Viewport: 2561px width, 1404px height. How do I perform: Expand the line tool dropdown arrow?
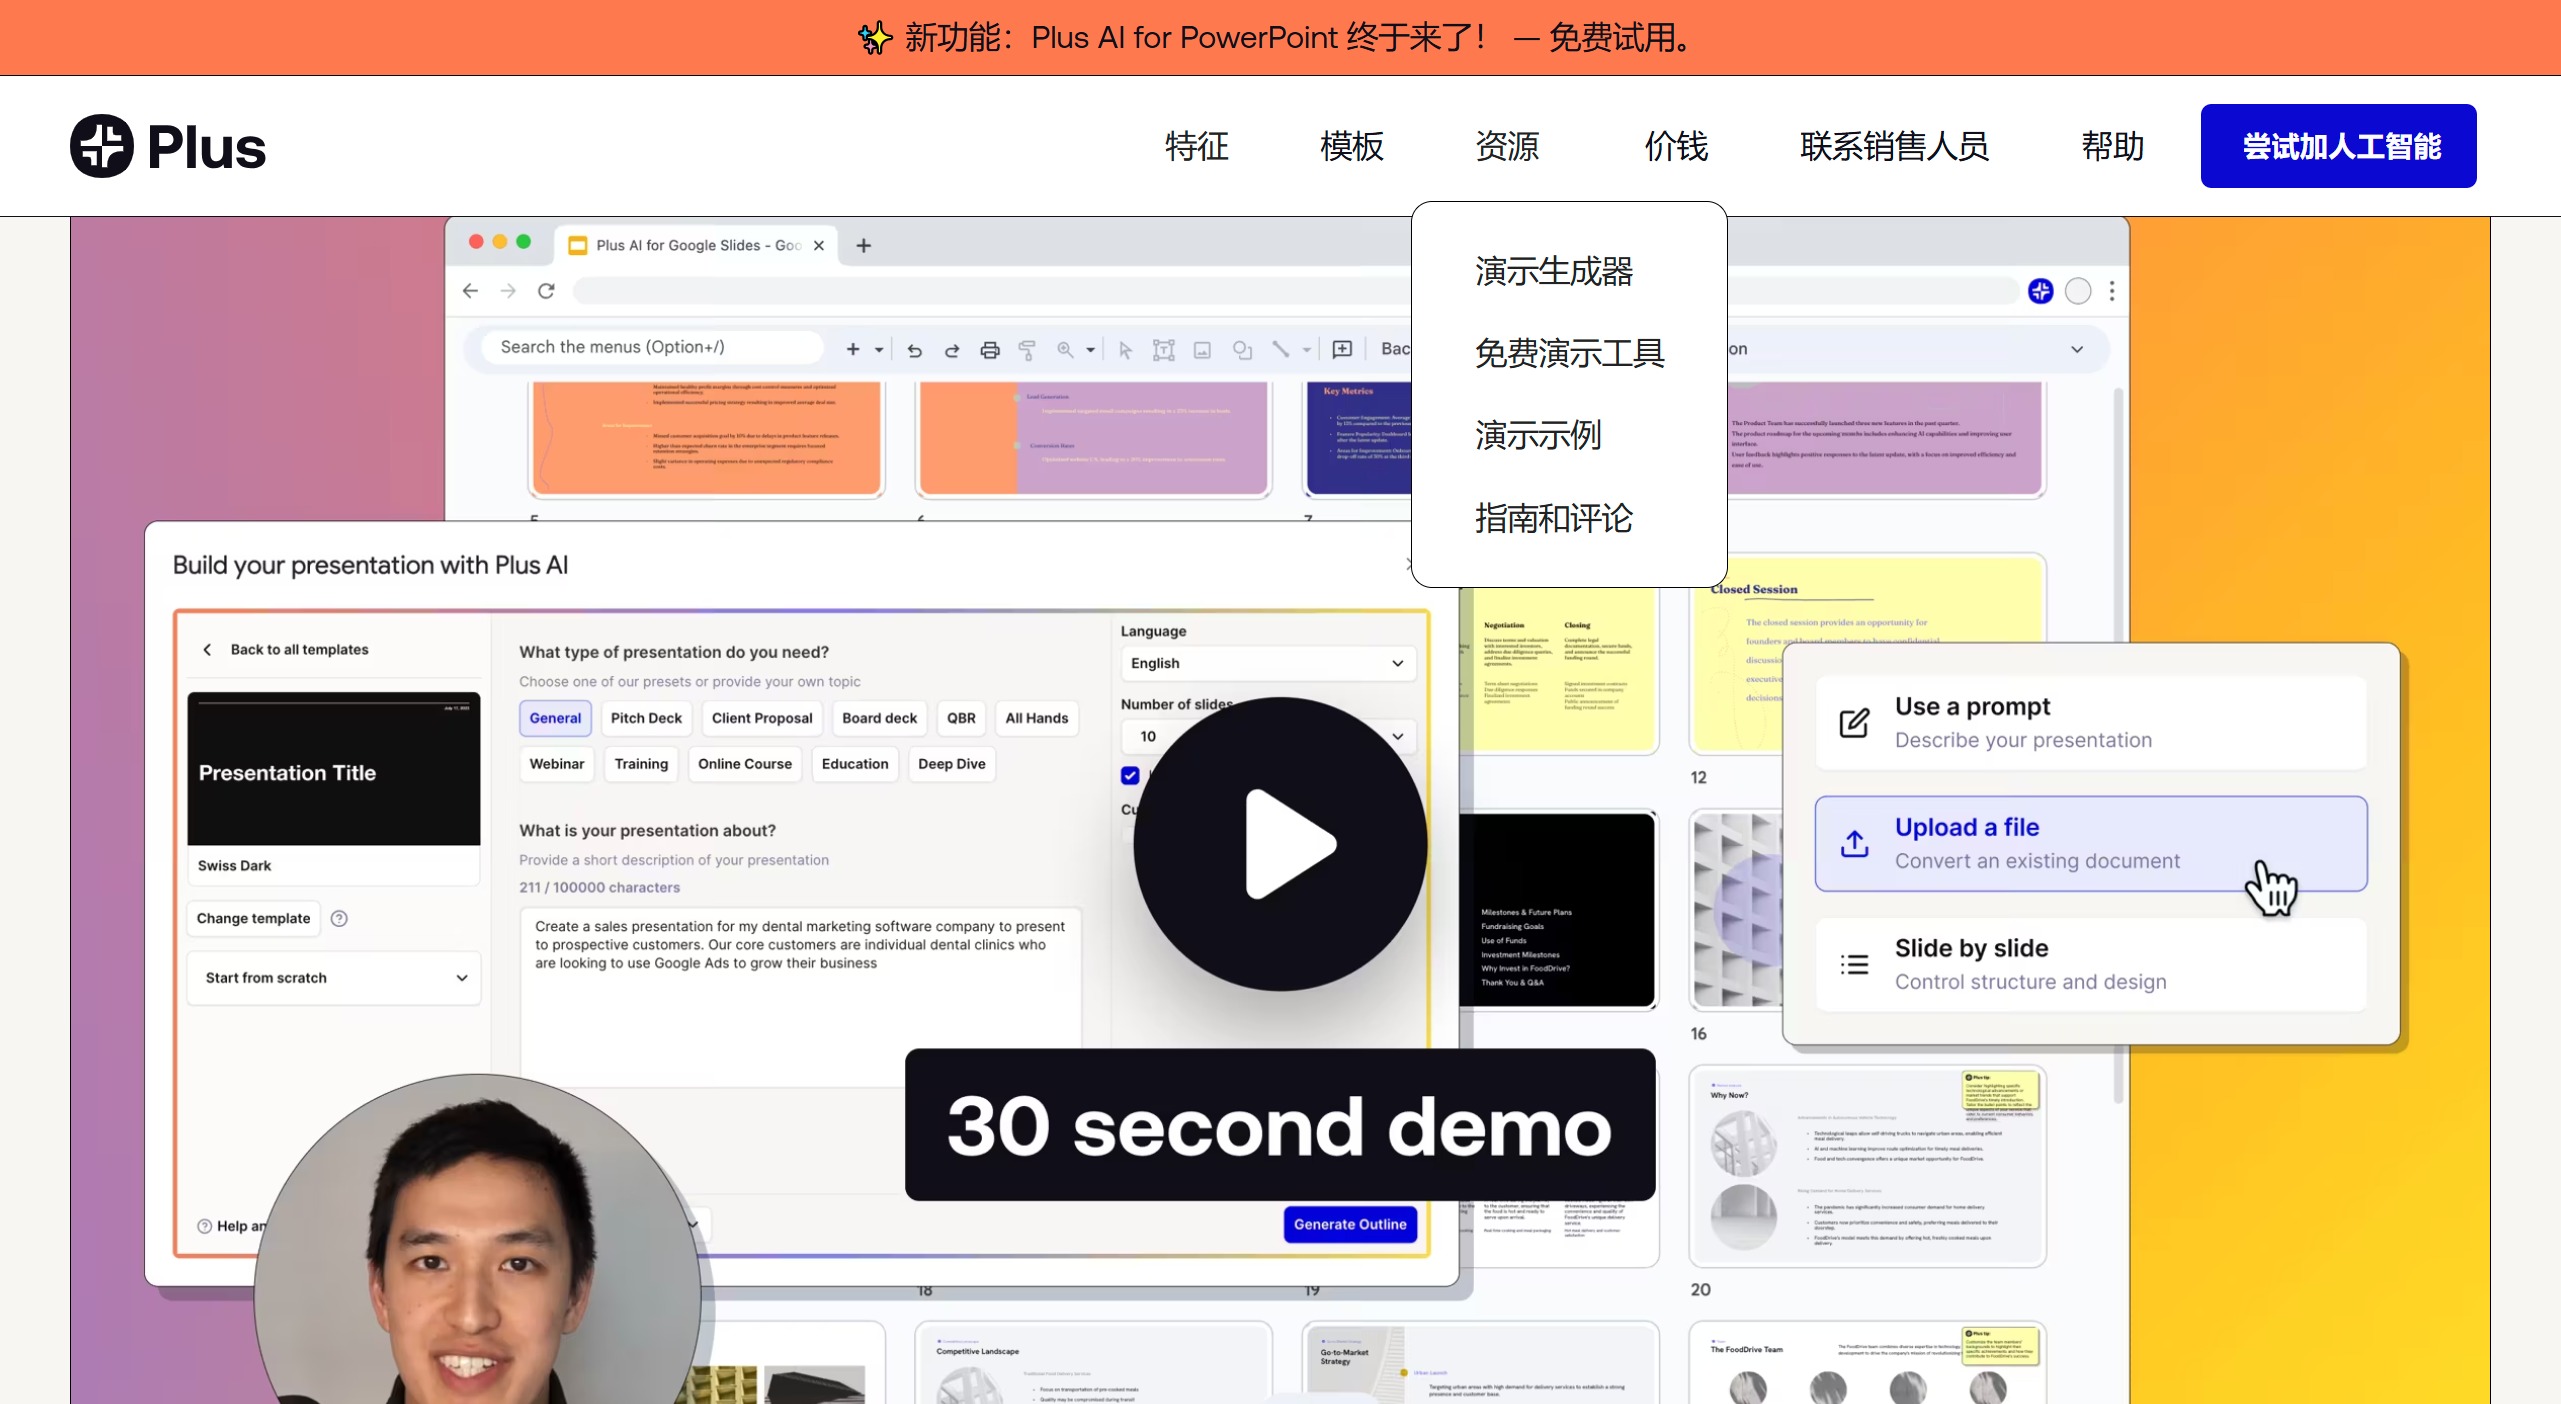coord(1307,350)
